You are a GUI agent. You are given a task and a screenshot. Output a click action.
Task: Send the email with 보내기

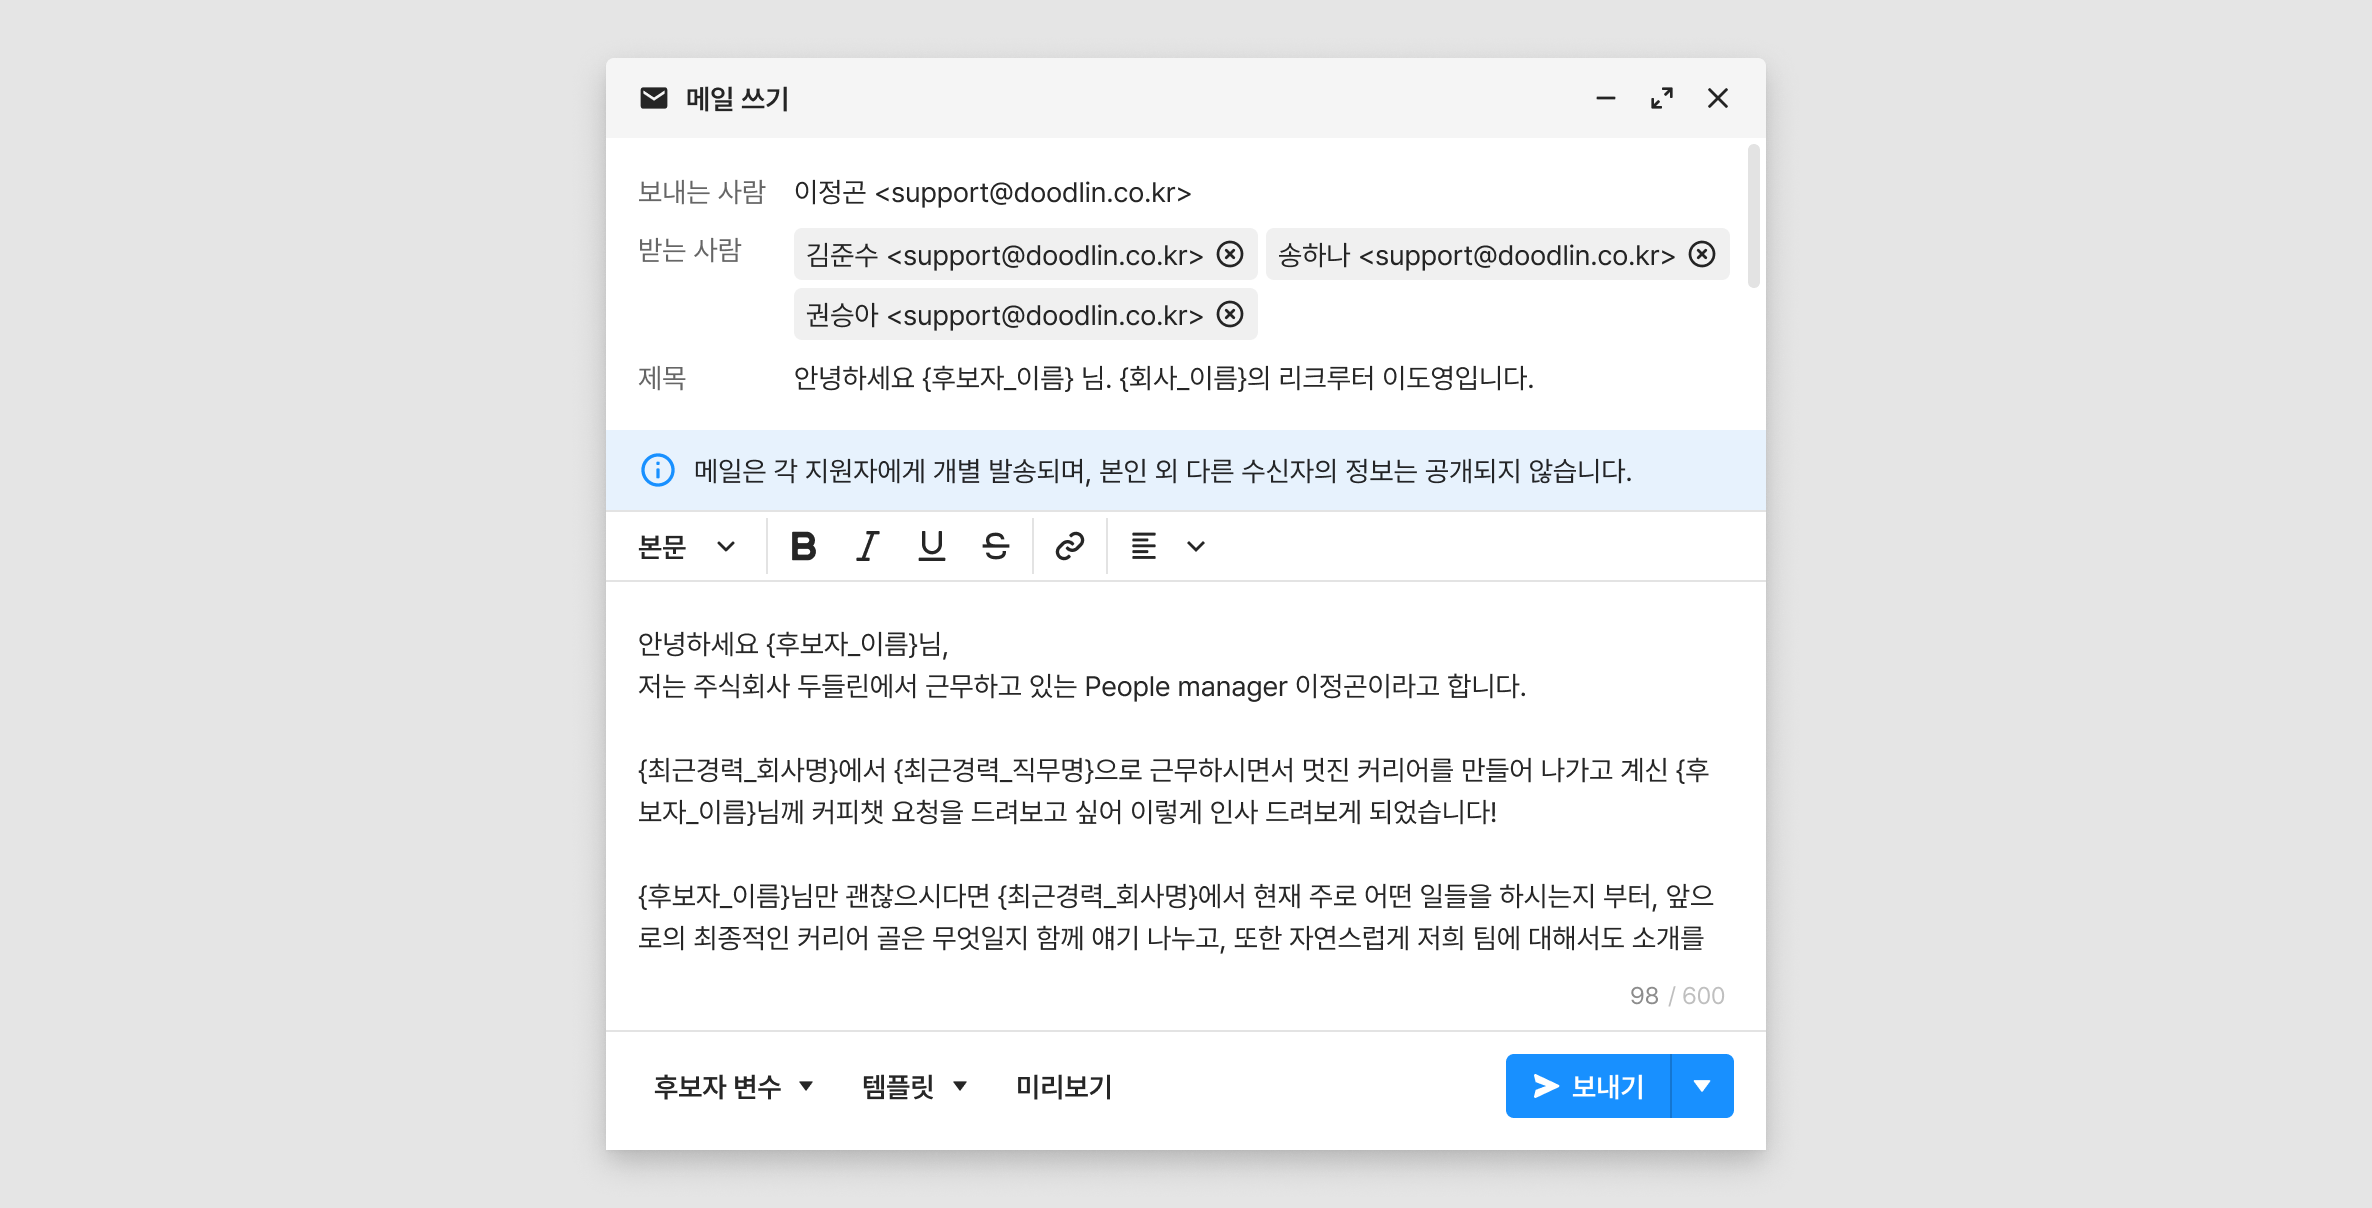(1588, 1086)
